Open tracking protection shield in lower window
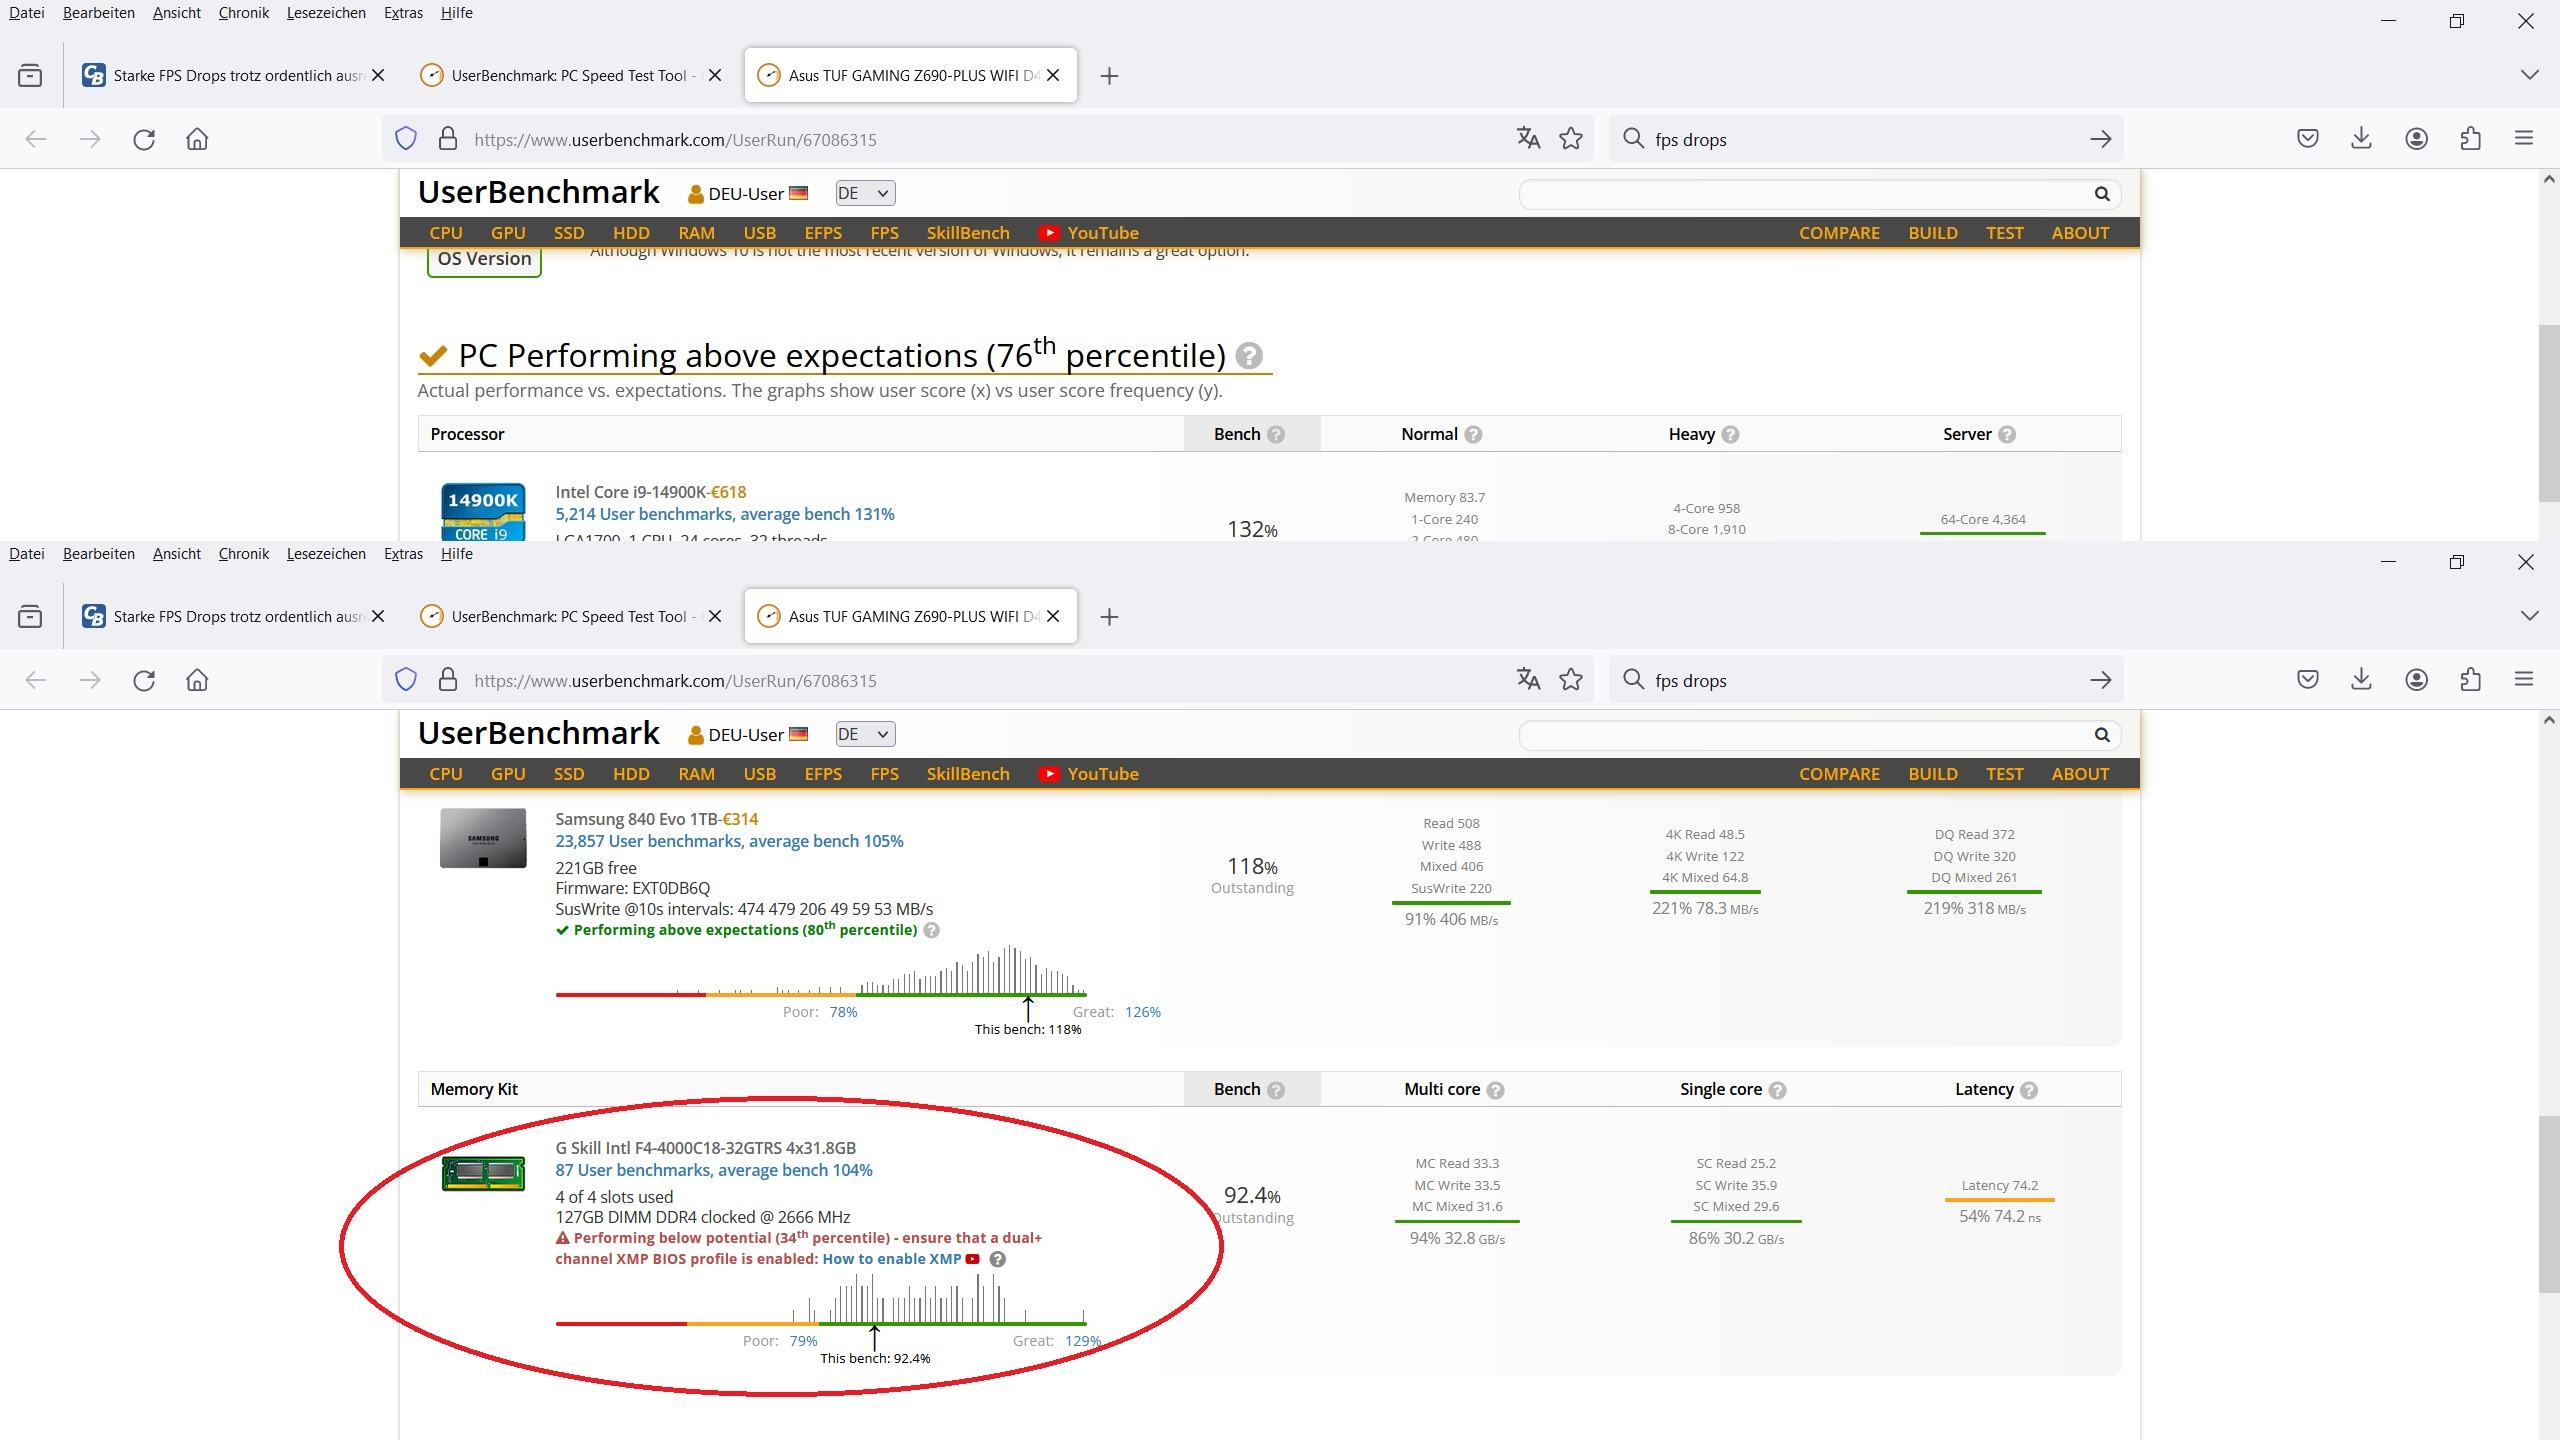Image resolution: width=2560 pixels, height=1440 pixels. [405, 680]
